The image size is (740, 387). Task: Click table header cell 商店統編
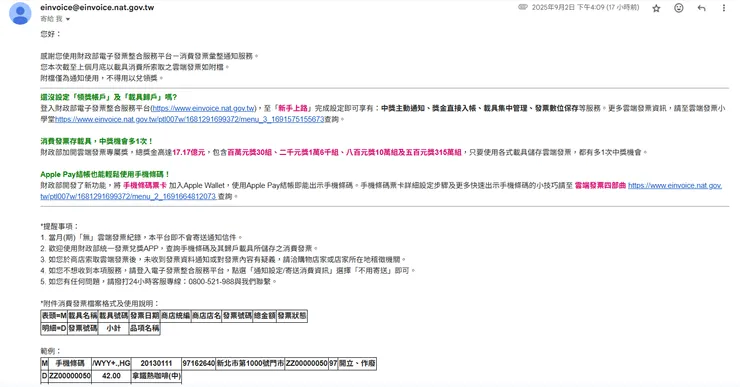pyautogui.click(x=175, y=316)
